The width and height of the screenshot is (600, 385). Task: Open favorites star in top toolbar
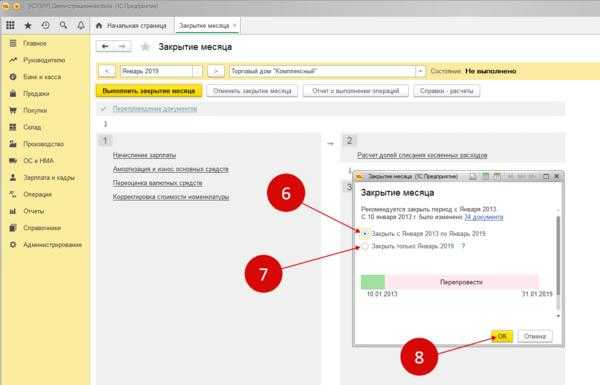(x=28, y=26)
